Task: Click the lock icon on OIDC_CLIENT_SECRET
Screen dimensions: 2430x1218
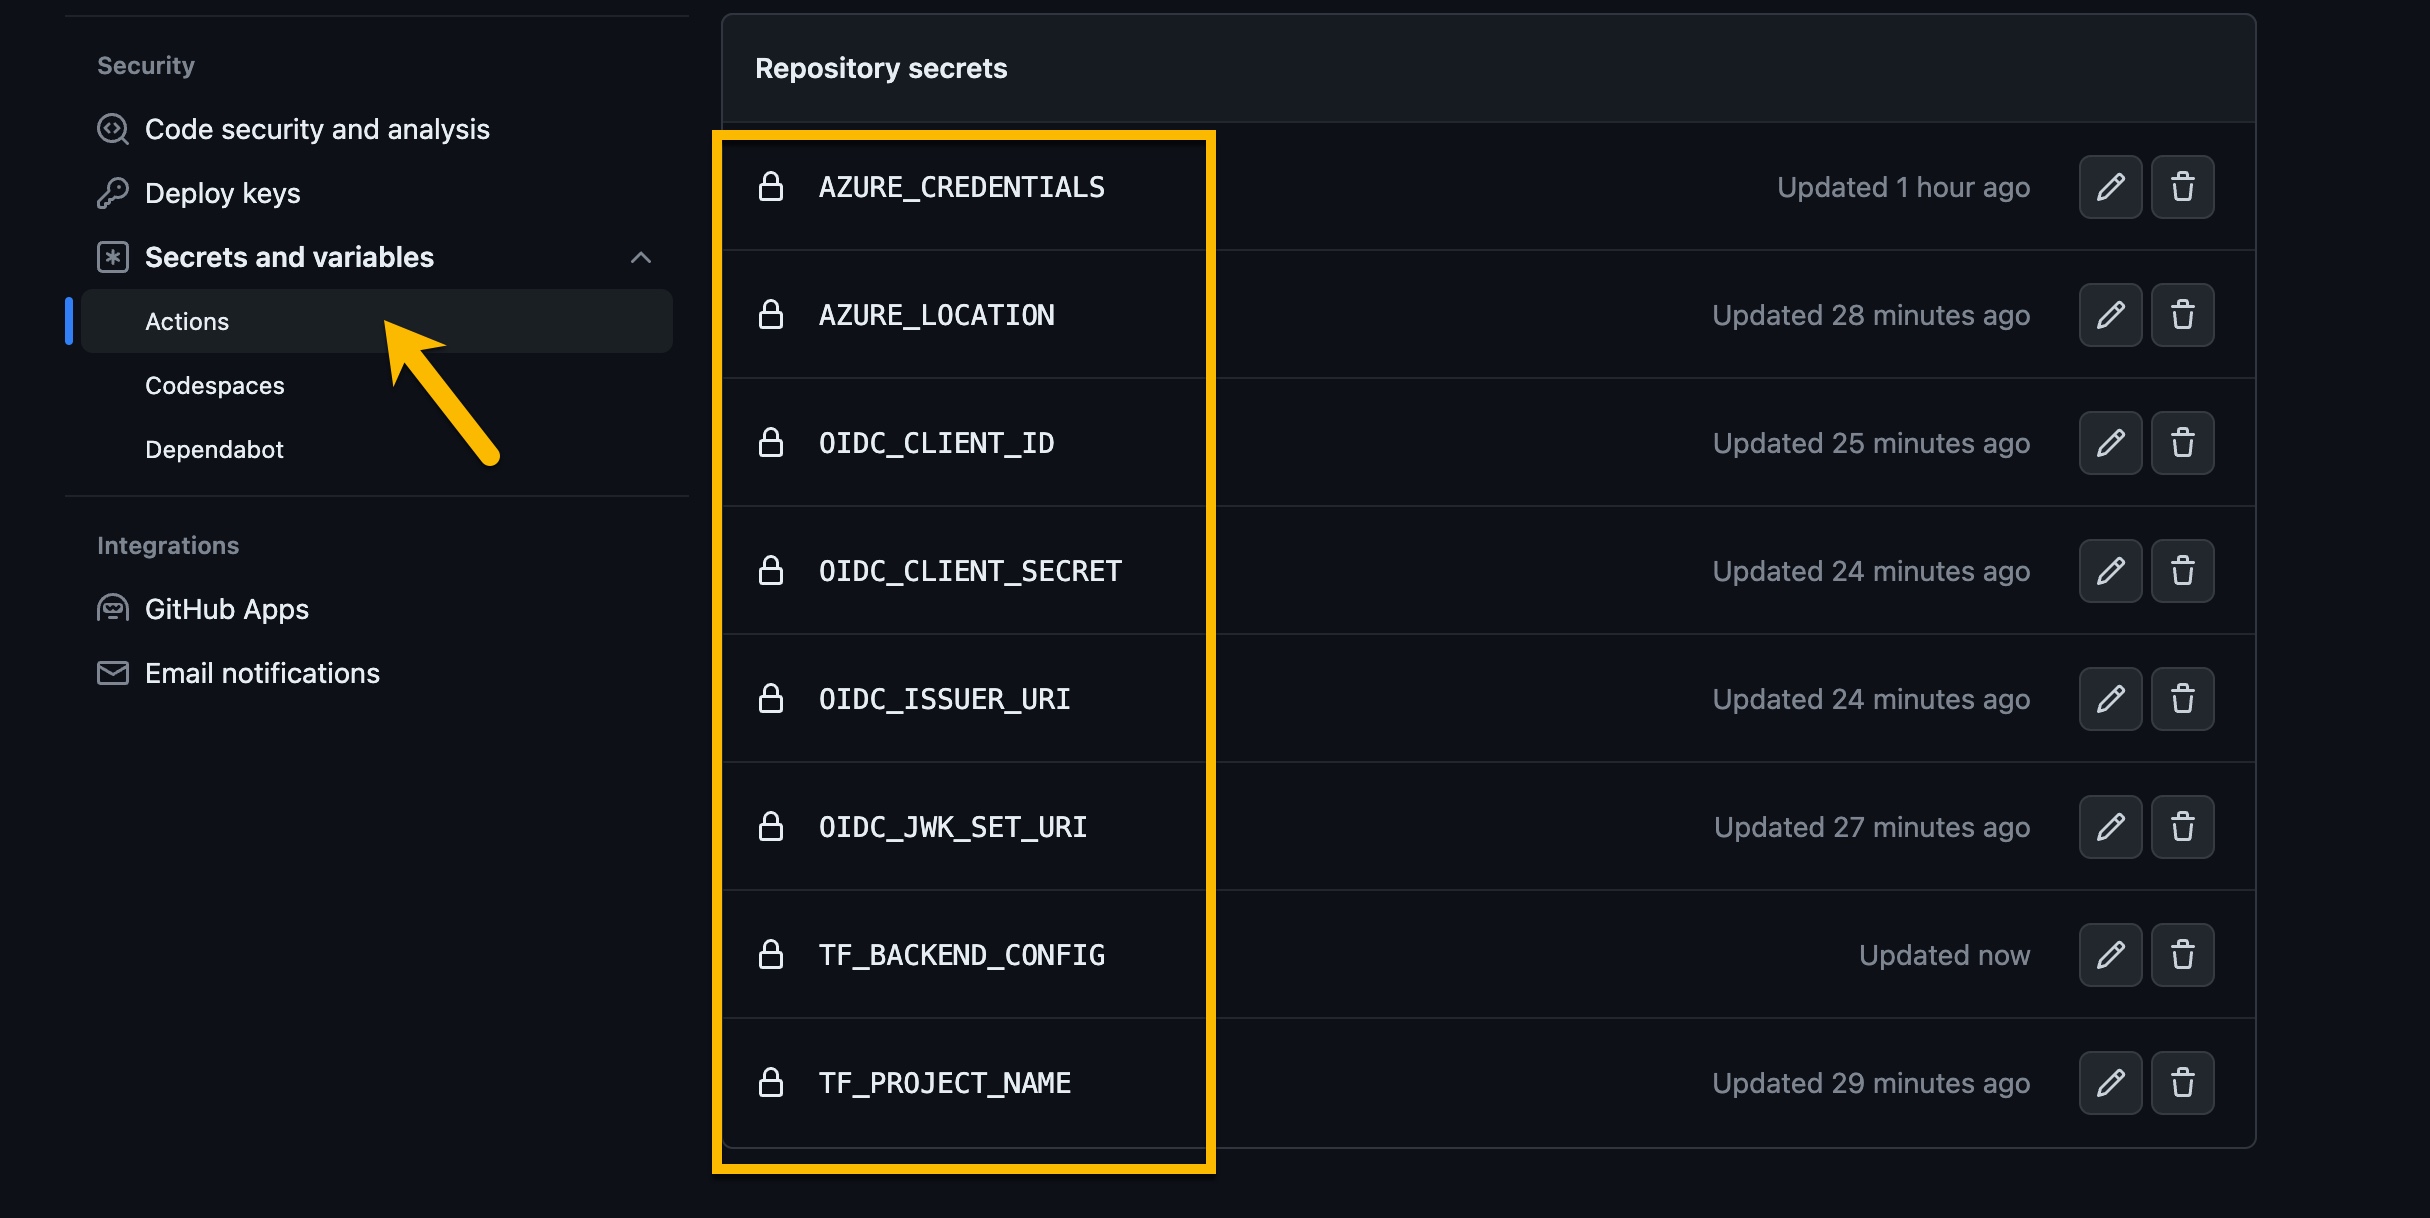Action: [772, 570]
